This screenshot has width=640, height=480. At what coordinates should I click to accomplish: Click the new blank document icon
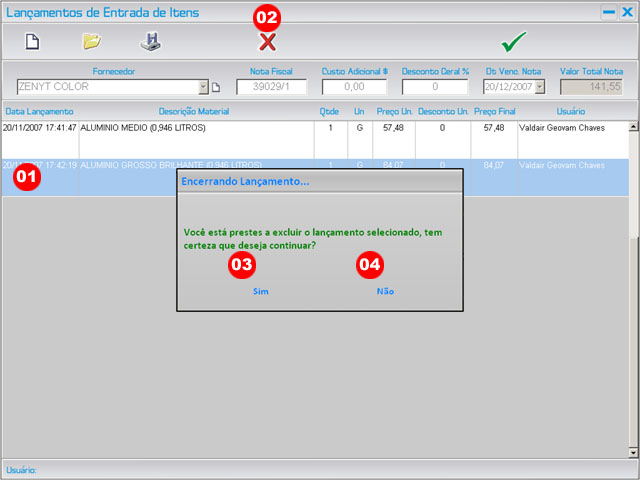[31, 42]
